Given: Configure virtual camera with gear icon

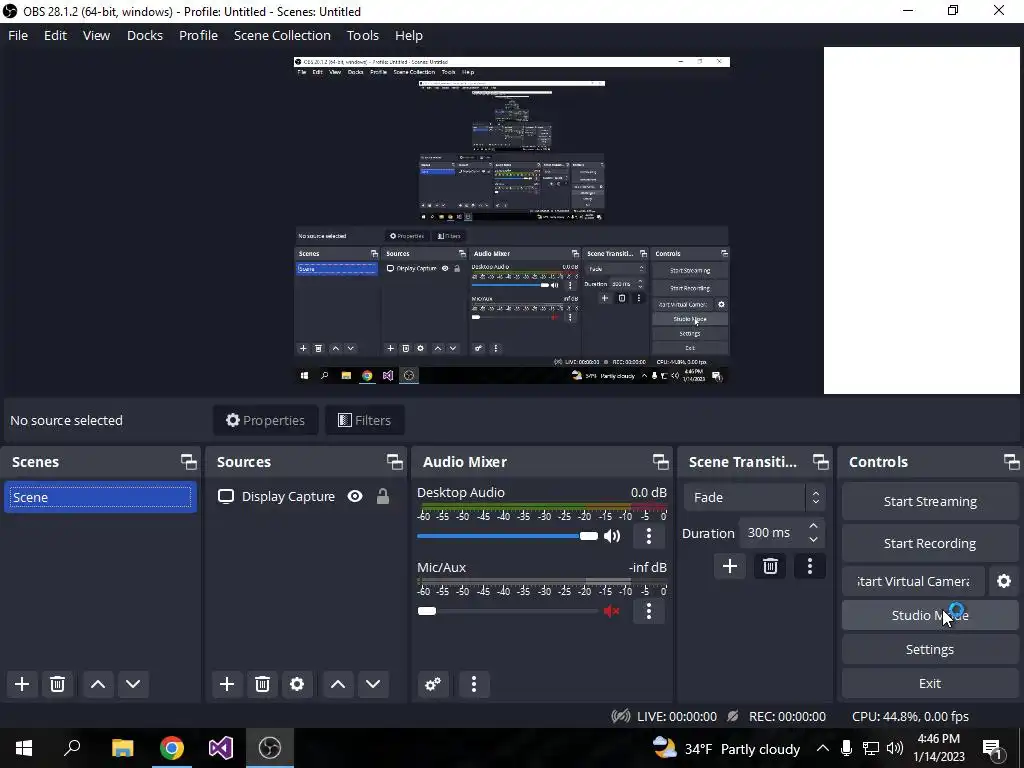Looking at the screenshot, I should click(x=1004, y=581).
